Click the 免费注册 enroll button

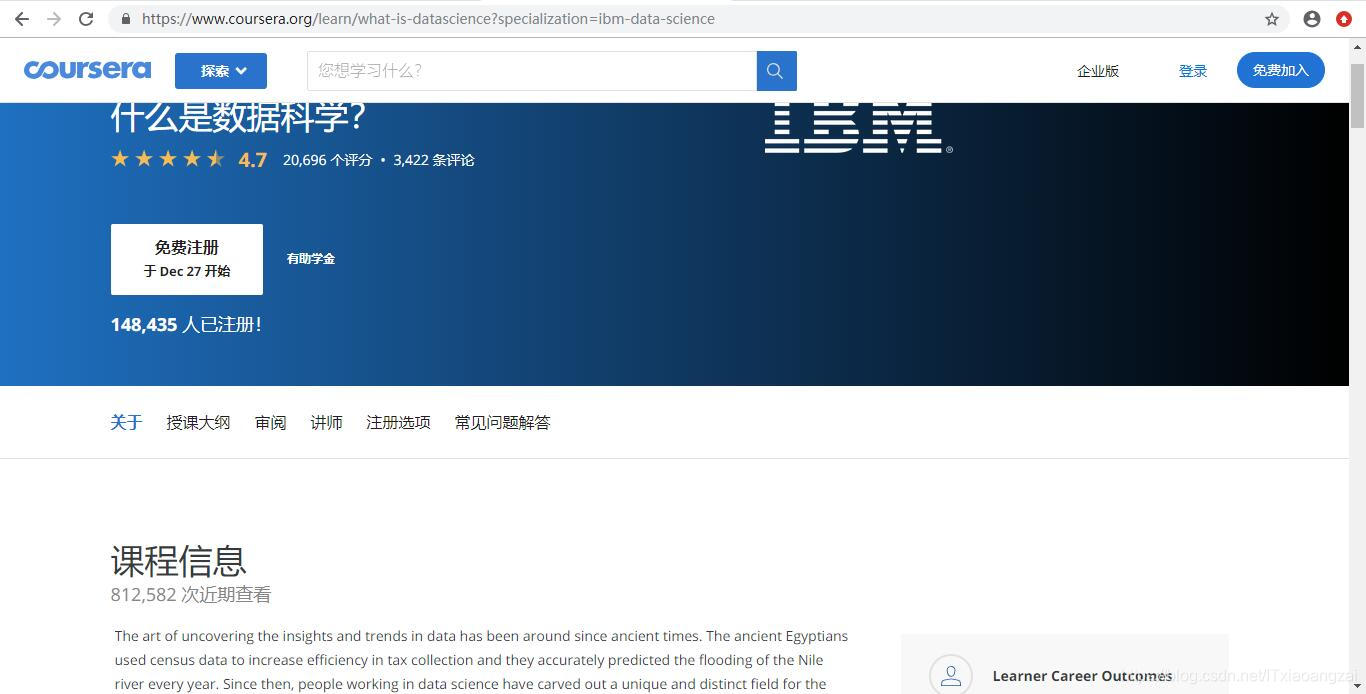[187, 259]
